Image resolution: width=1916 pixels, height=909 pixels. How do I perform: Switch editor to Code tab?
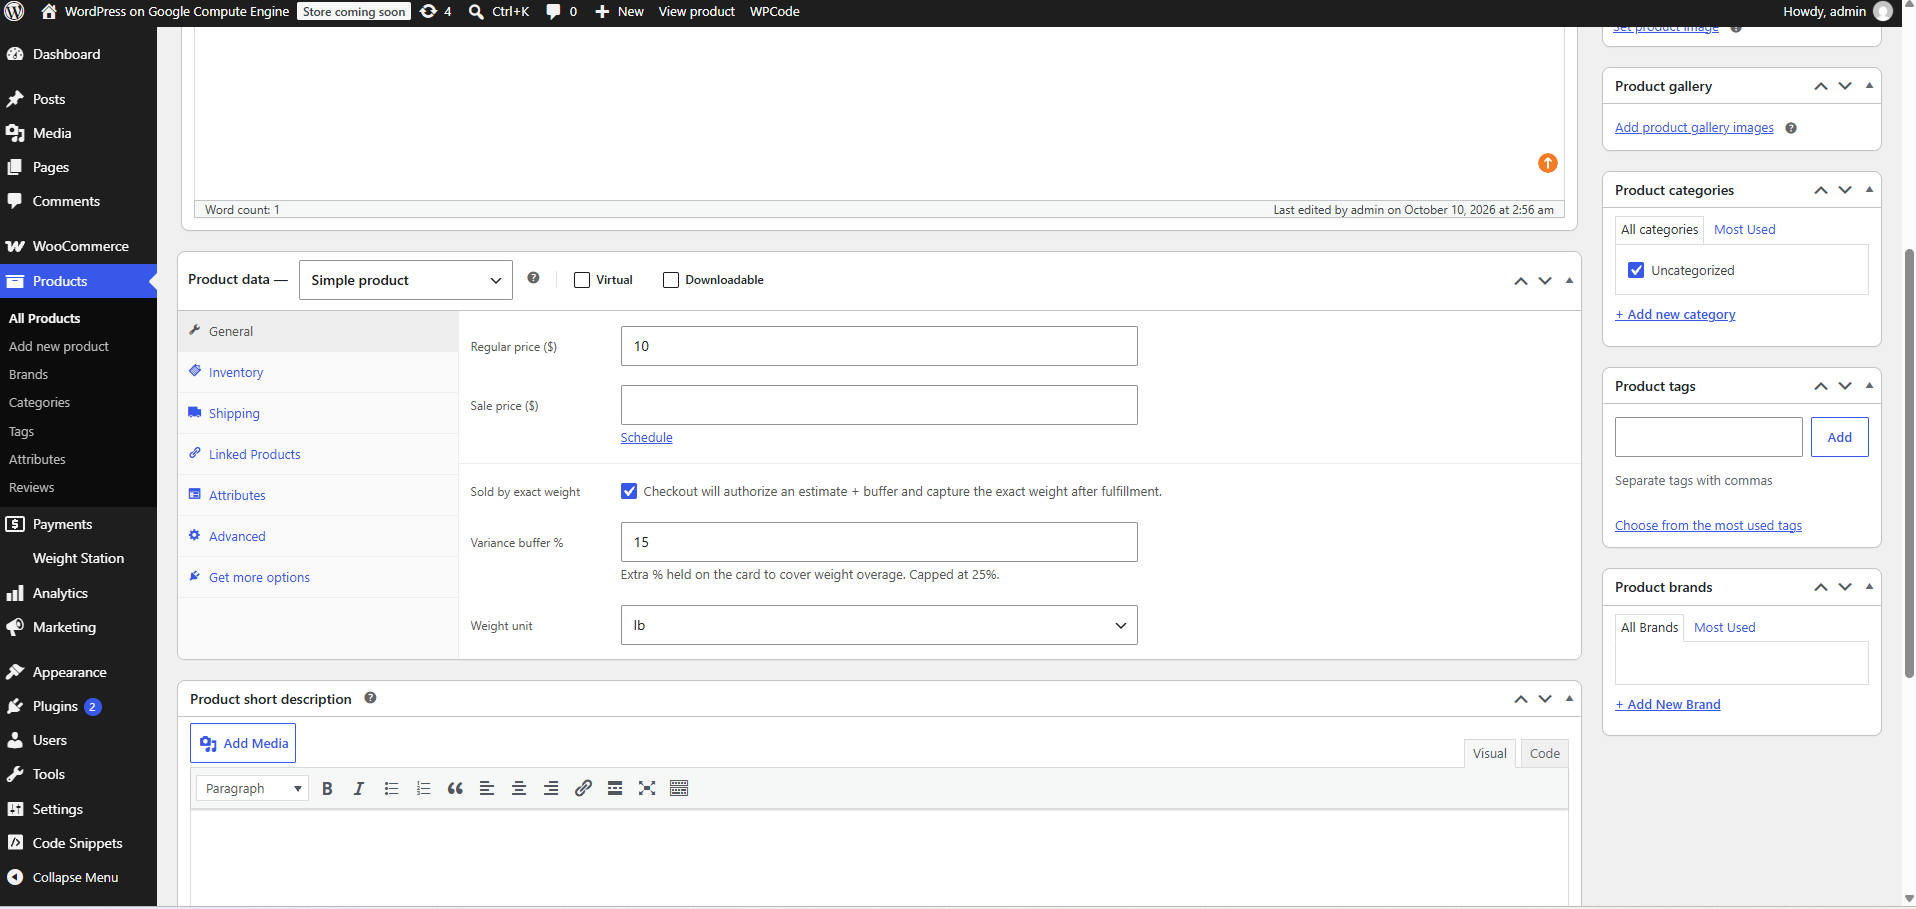1544,753
